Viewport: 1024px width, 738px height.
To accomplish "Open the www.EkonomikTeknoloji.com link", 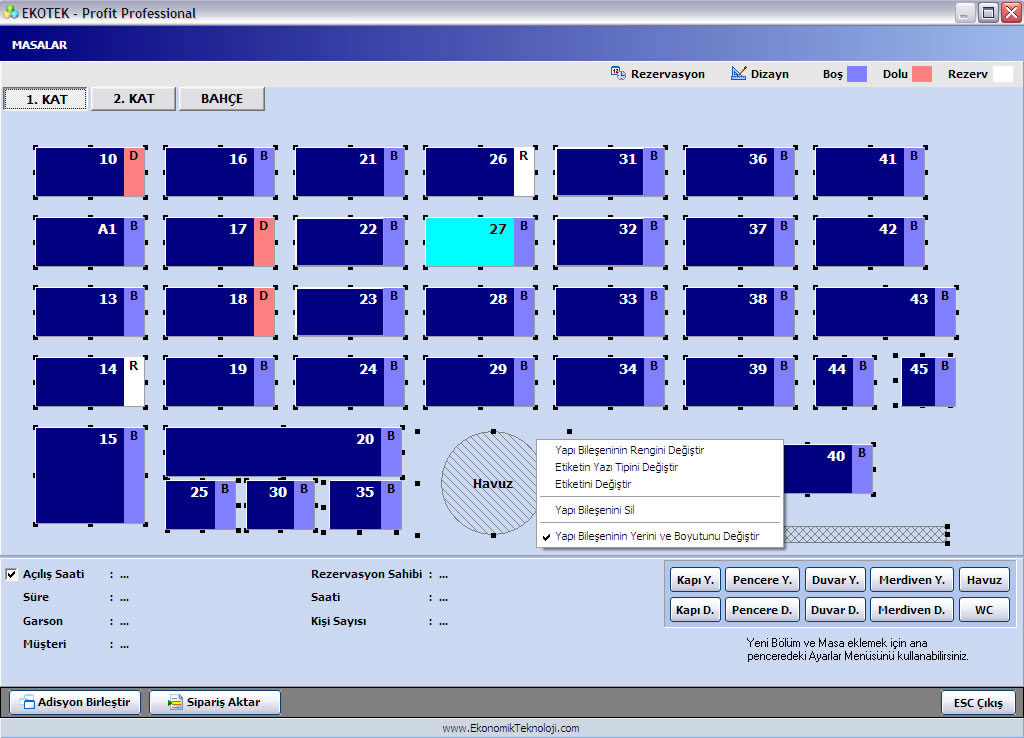I will click(511, 728).
